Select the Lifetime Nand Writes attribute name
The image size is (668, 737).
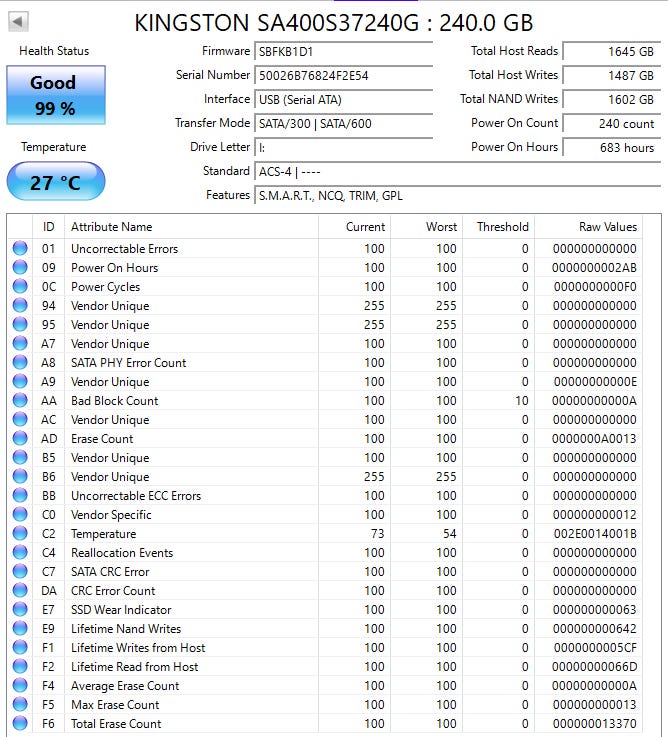[126, 628]
